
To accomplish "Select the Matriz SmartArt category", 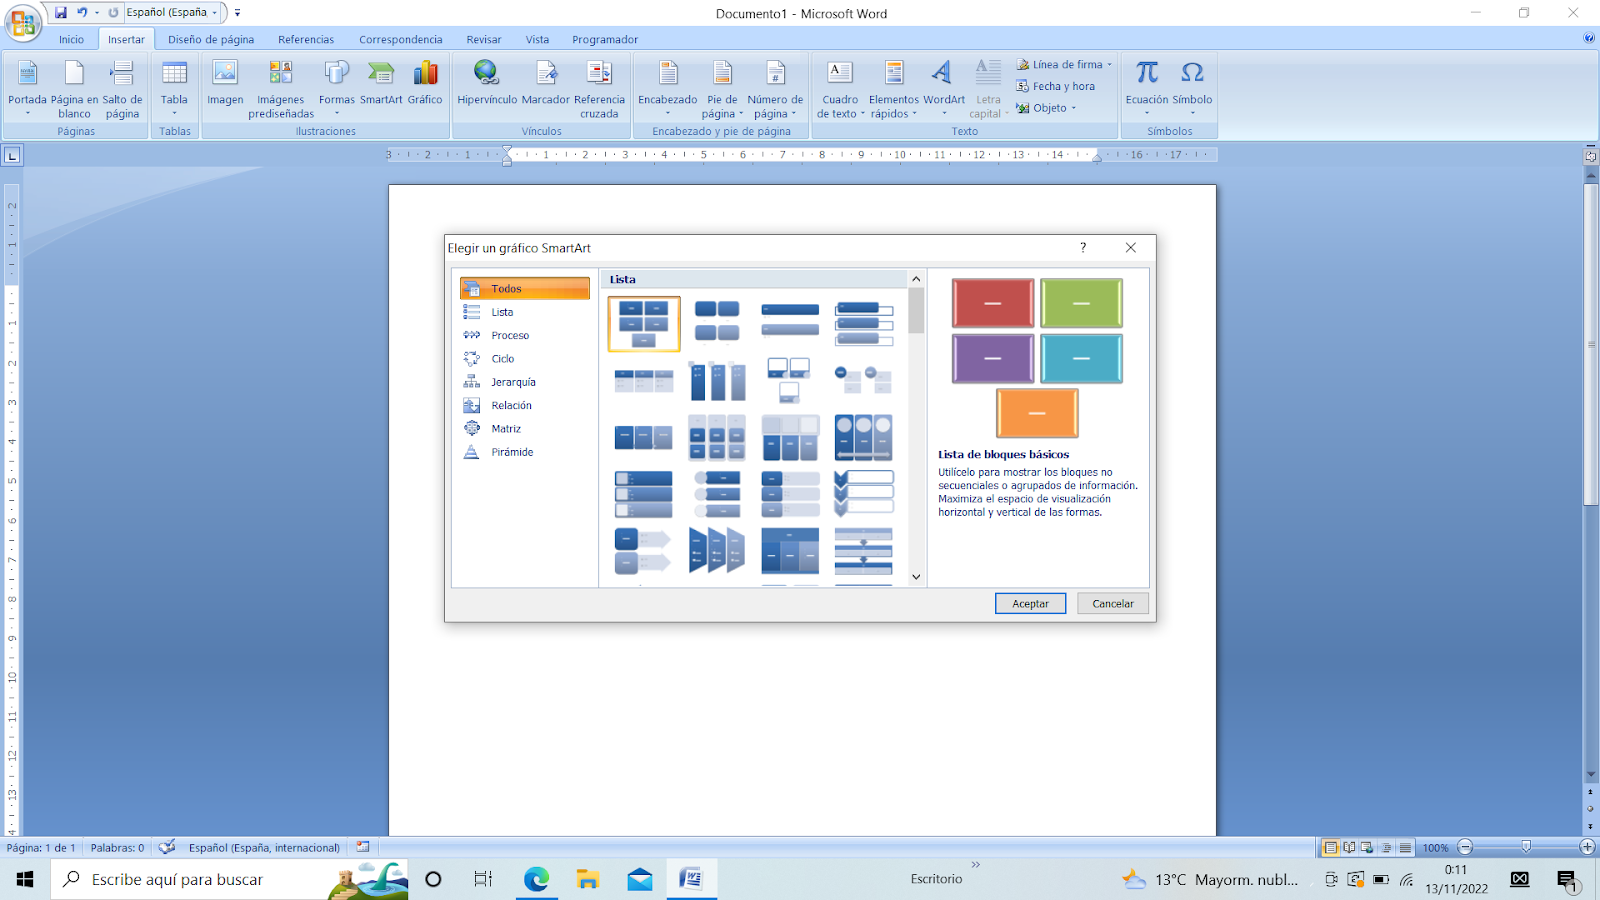I will coord(525,429).
